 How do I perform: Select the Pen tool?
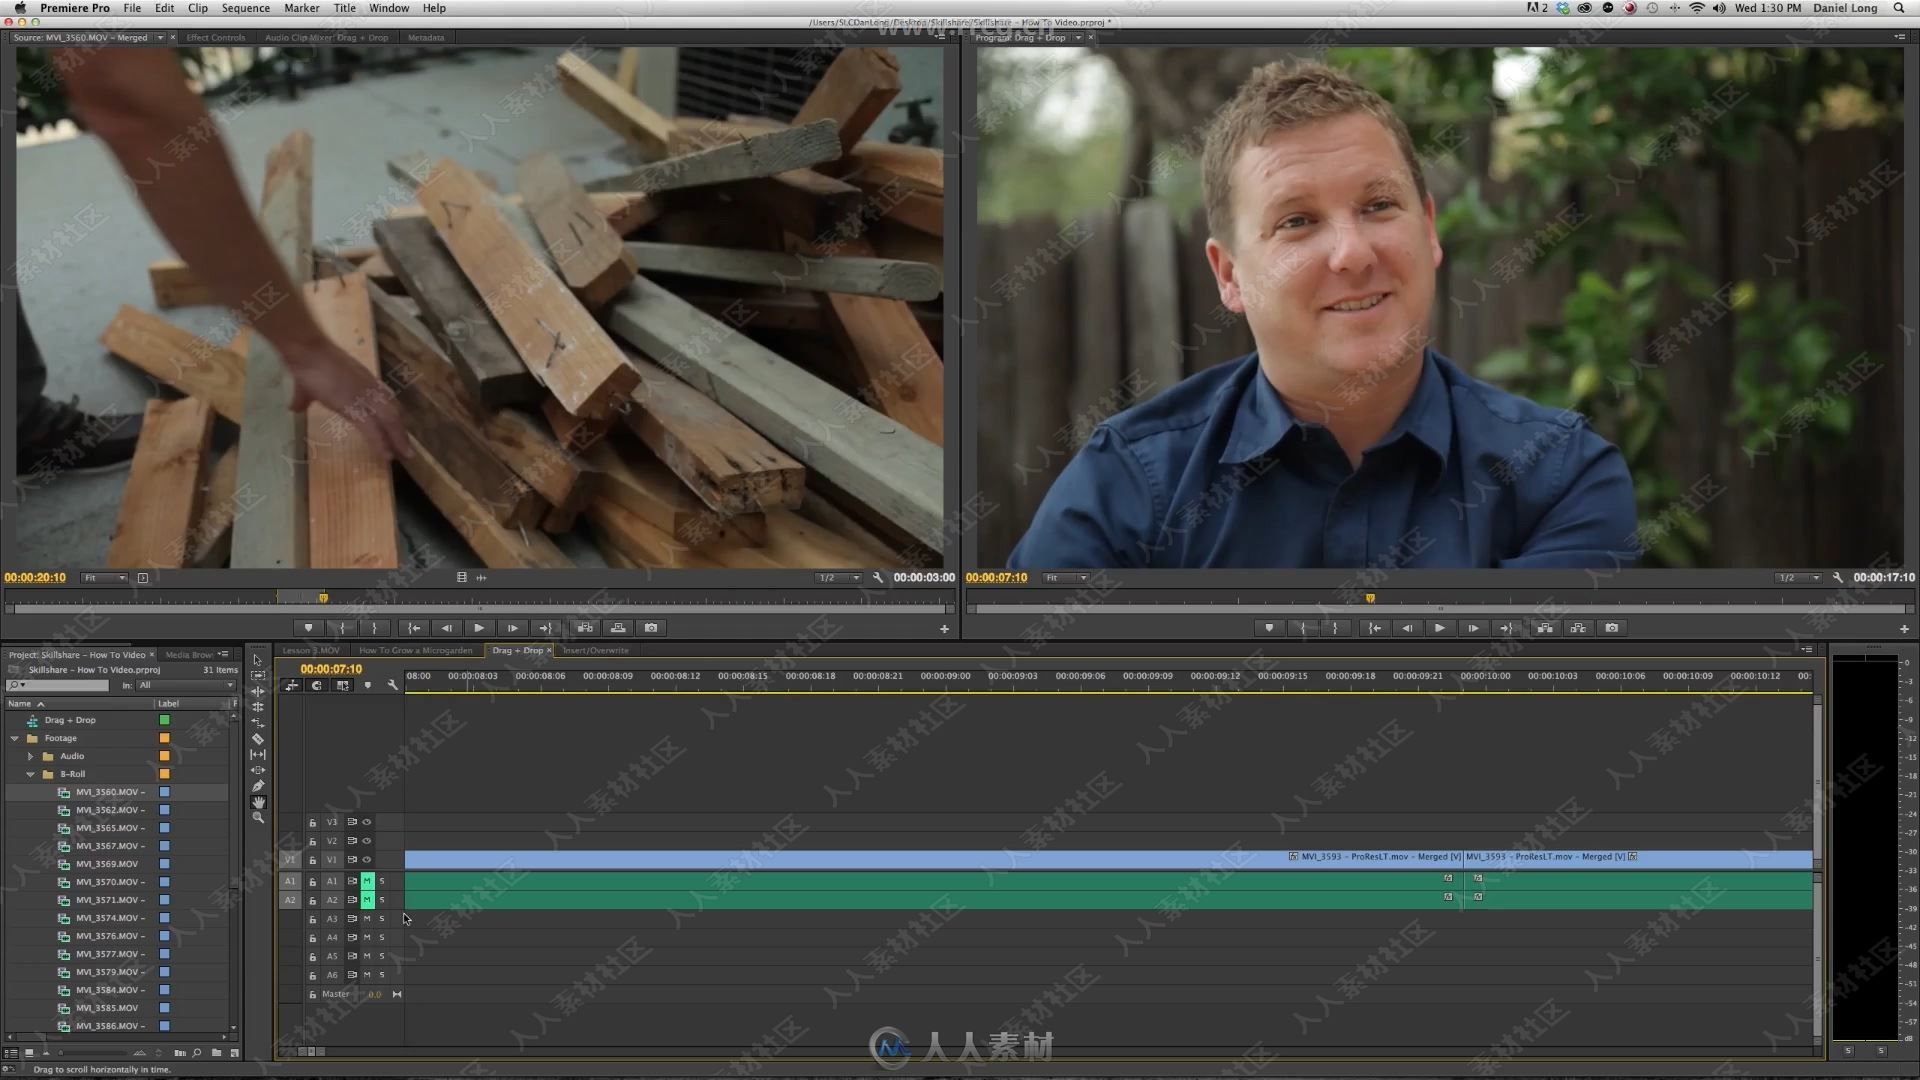[x=257, y=786]
